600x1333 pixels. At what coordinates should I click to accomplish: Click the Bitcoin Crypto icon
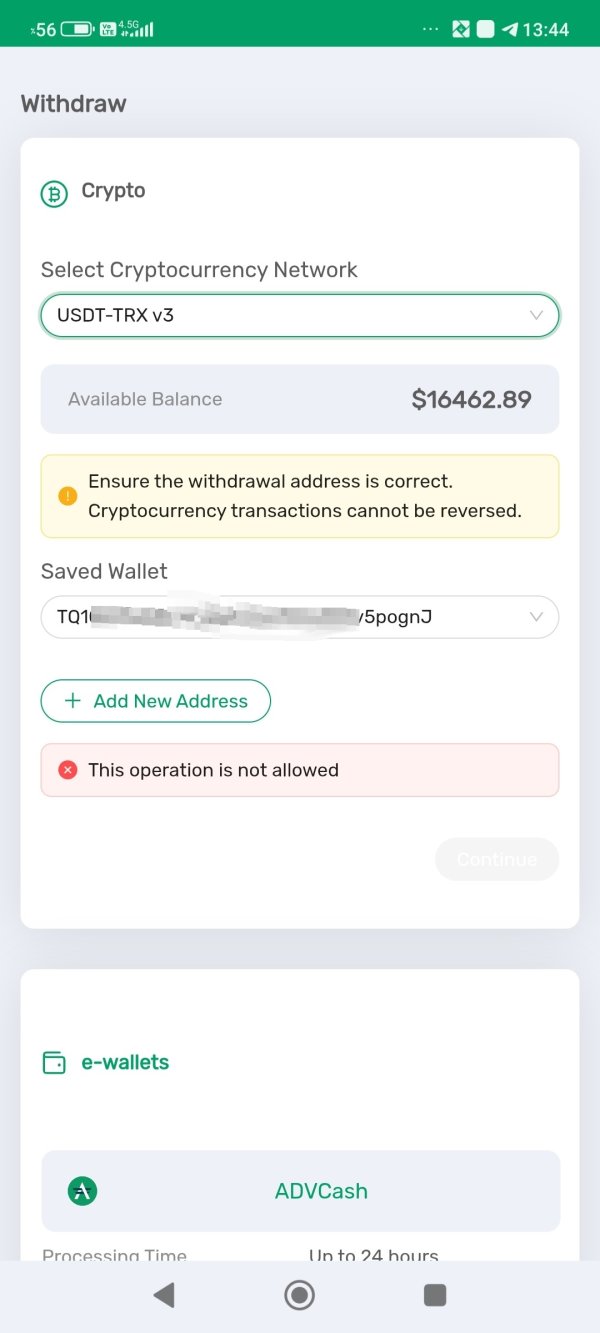54,193
